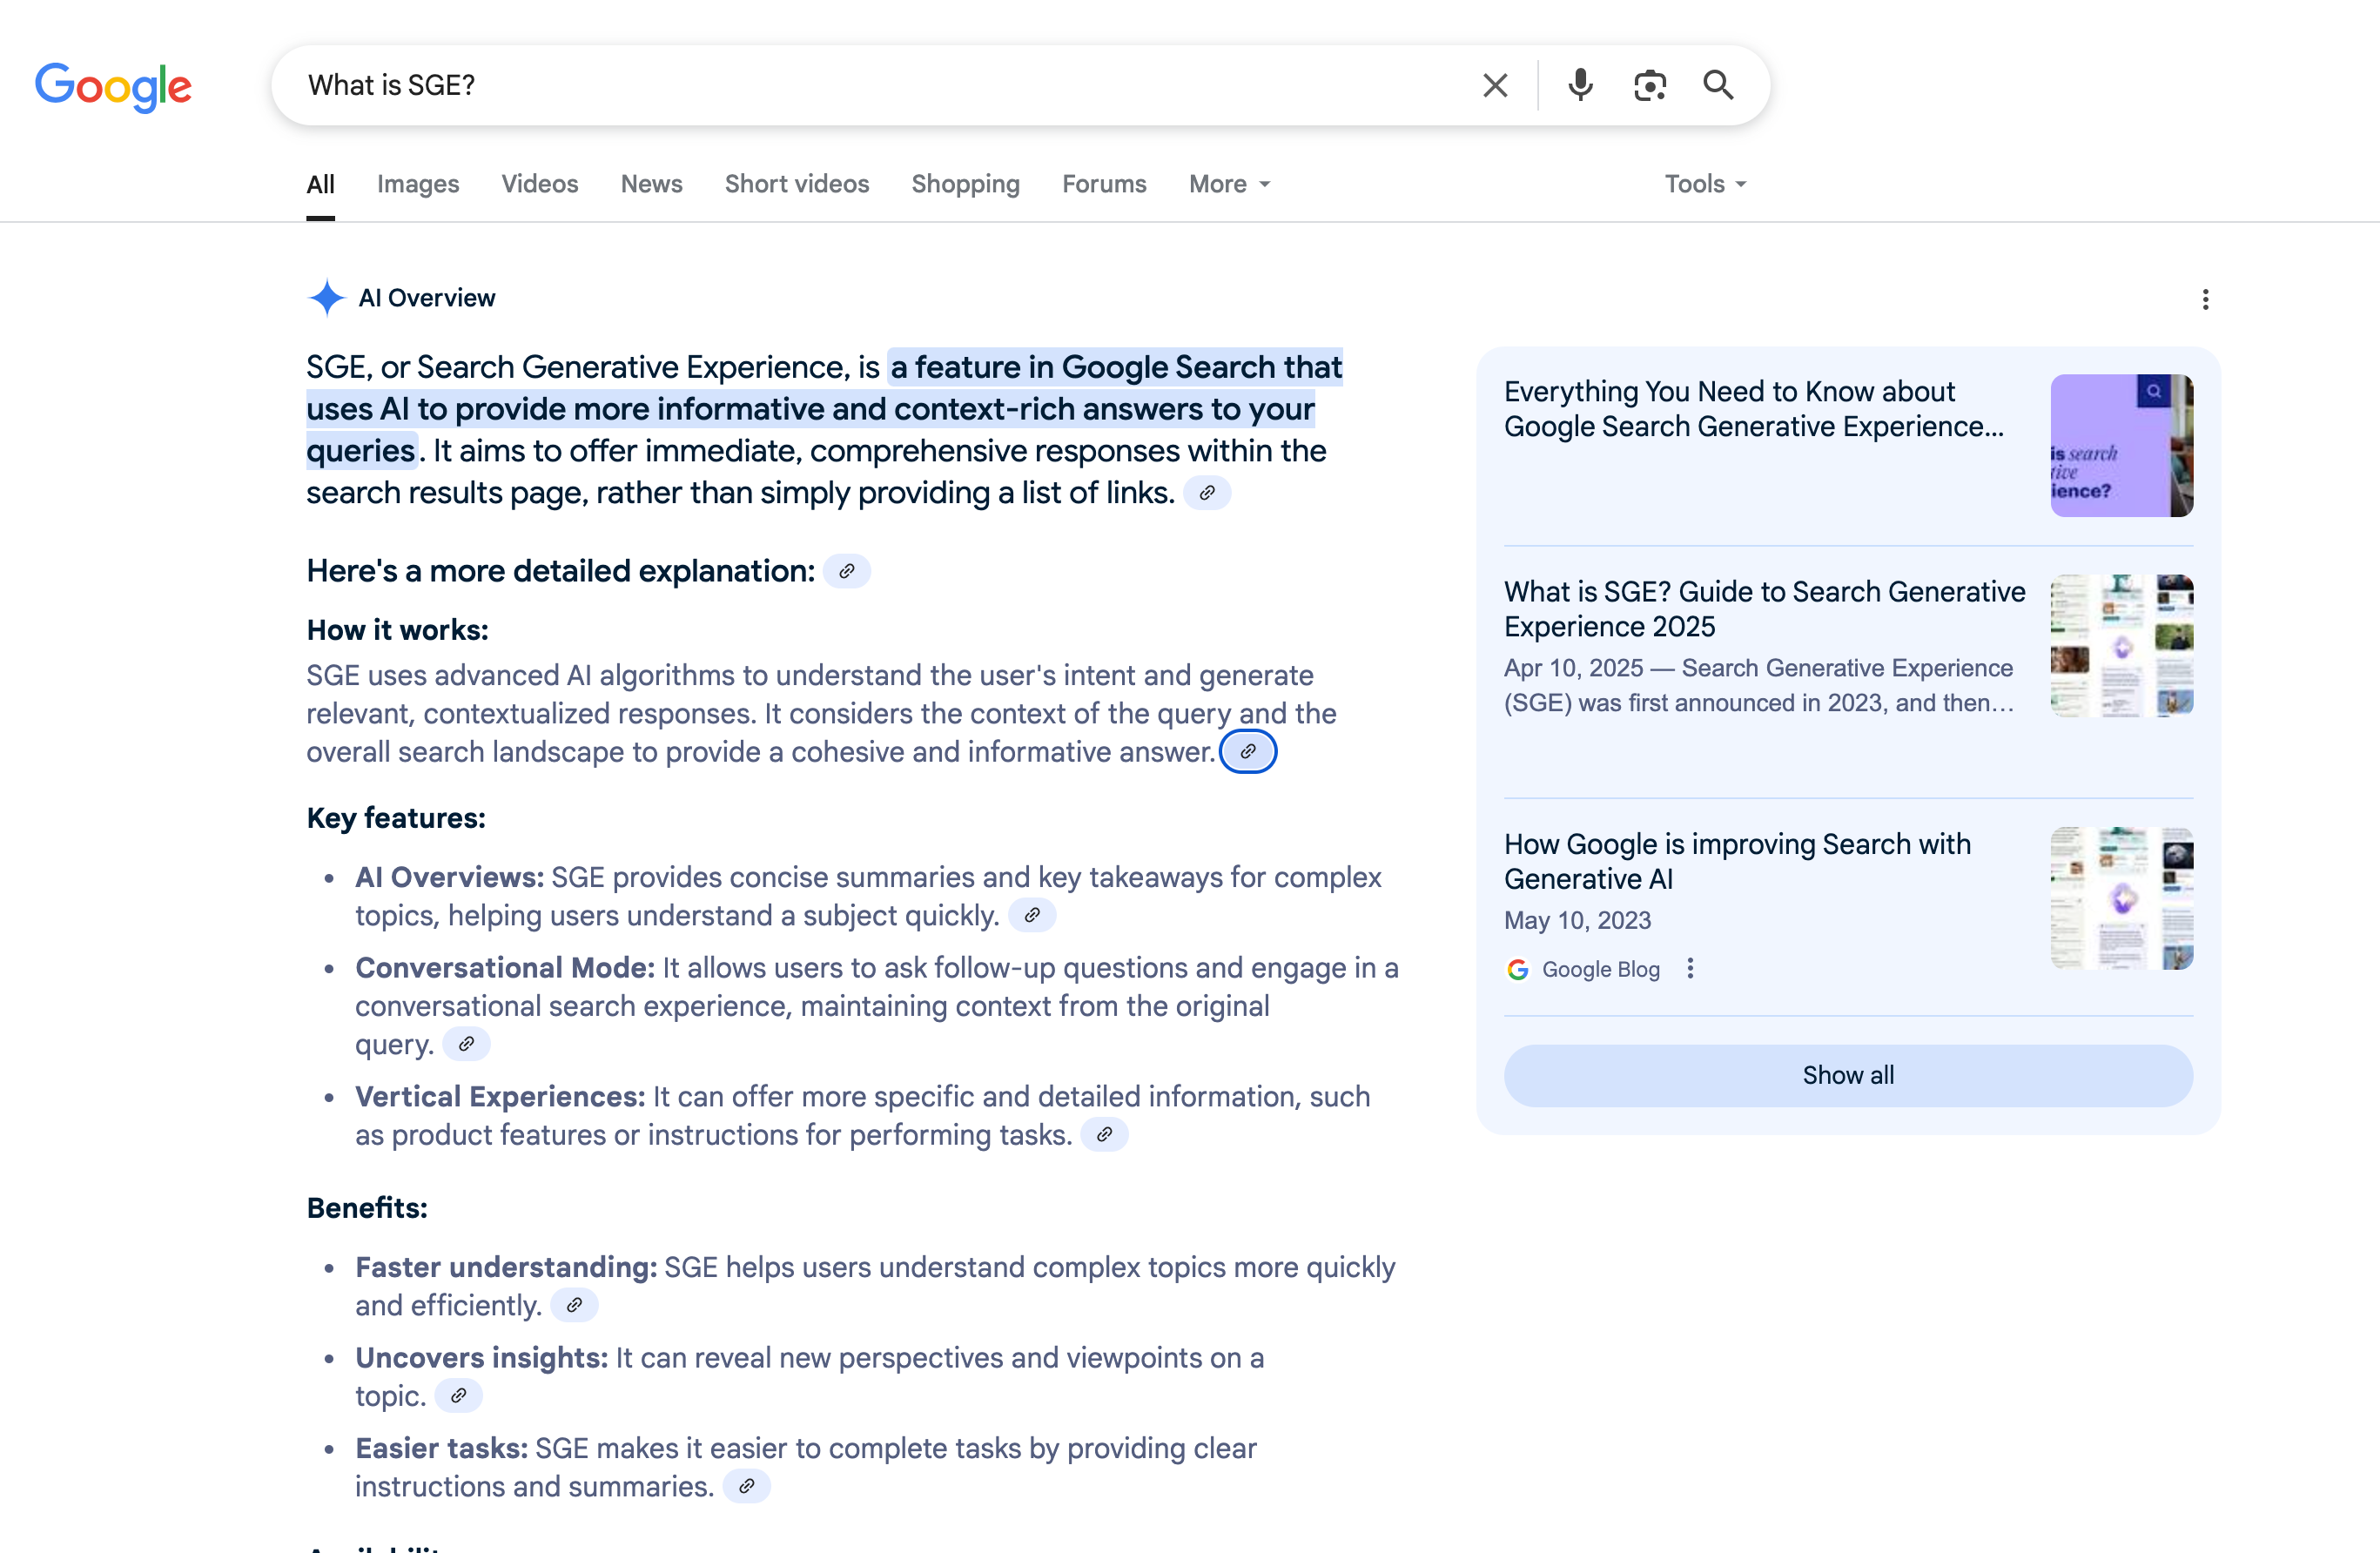This screenshot has width=2380, height=1553.
Task: Open thumbnail of 'What is SGE? Guide' card
Action: pos(2121,646)
